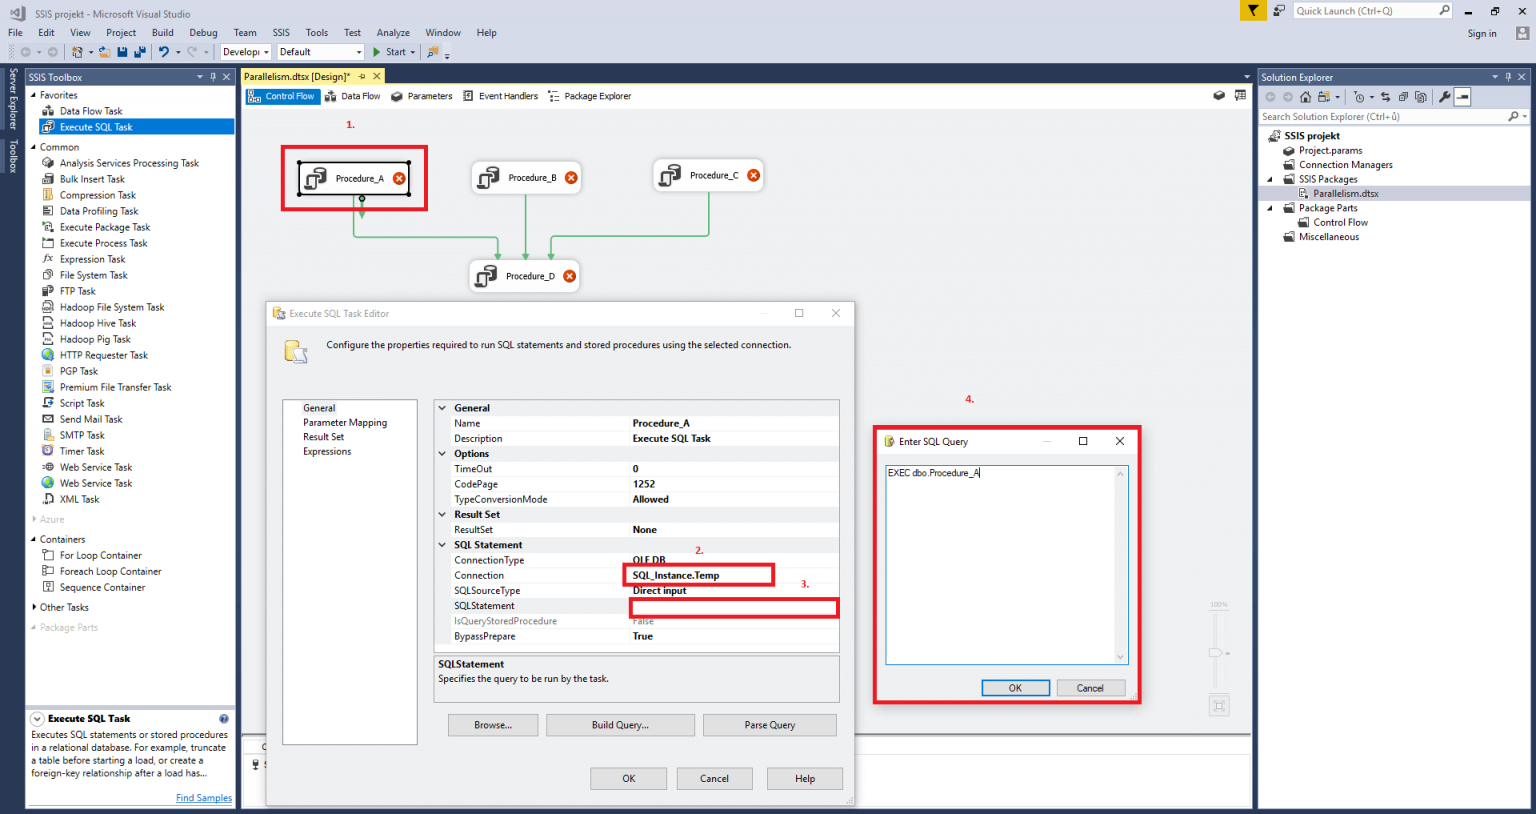Viewport: 1536px width, 814px height.
Task: Expand the Azure group in SSIS Toolbox
Action: pyautogui.click(x=34, y=519)
